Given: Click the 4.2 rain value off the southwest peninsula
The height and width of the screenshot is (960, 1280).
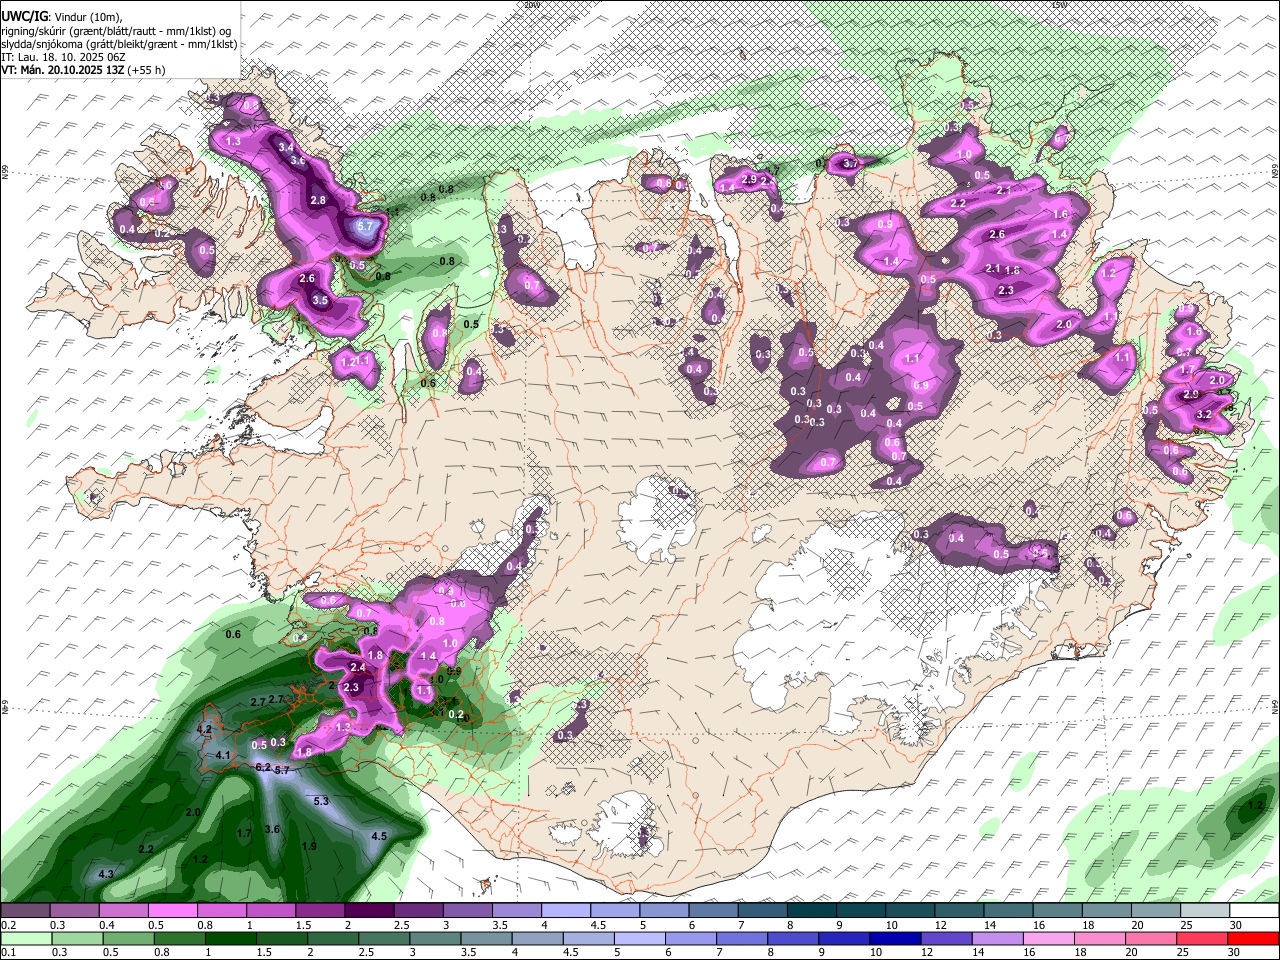Looking at the screenshot, I should tap(205, 729).
